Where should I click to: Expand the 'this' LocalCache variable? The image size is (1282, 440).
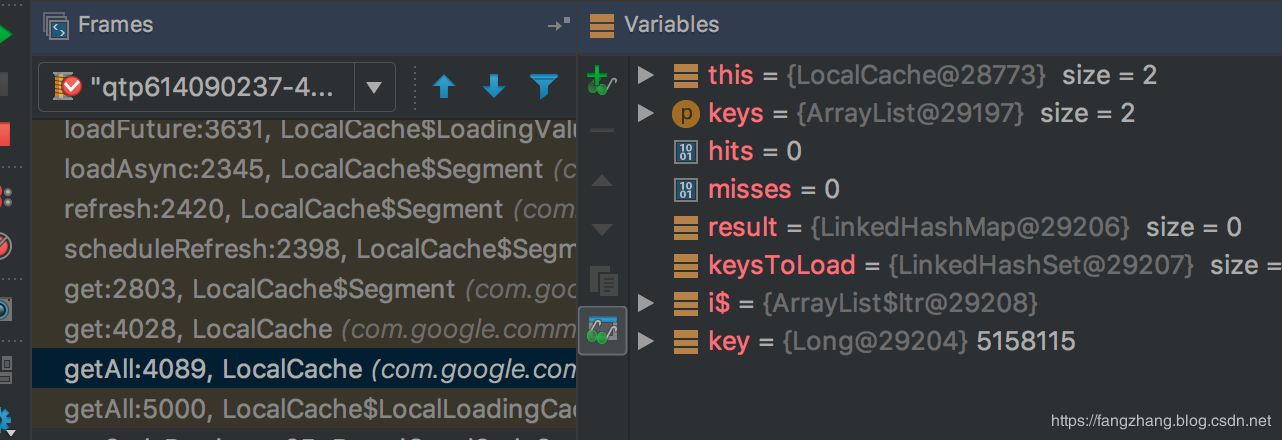point(646,75)
